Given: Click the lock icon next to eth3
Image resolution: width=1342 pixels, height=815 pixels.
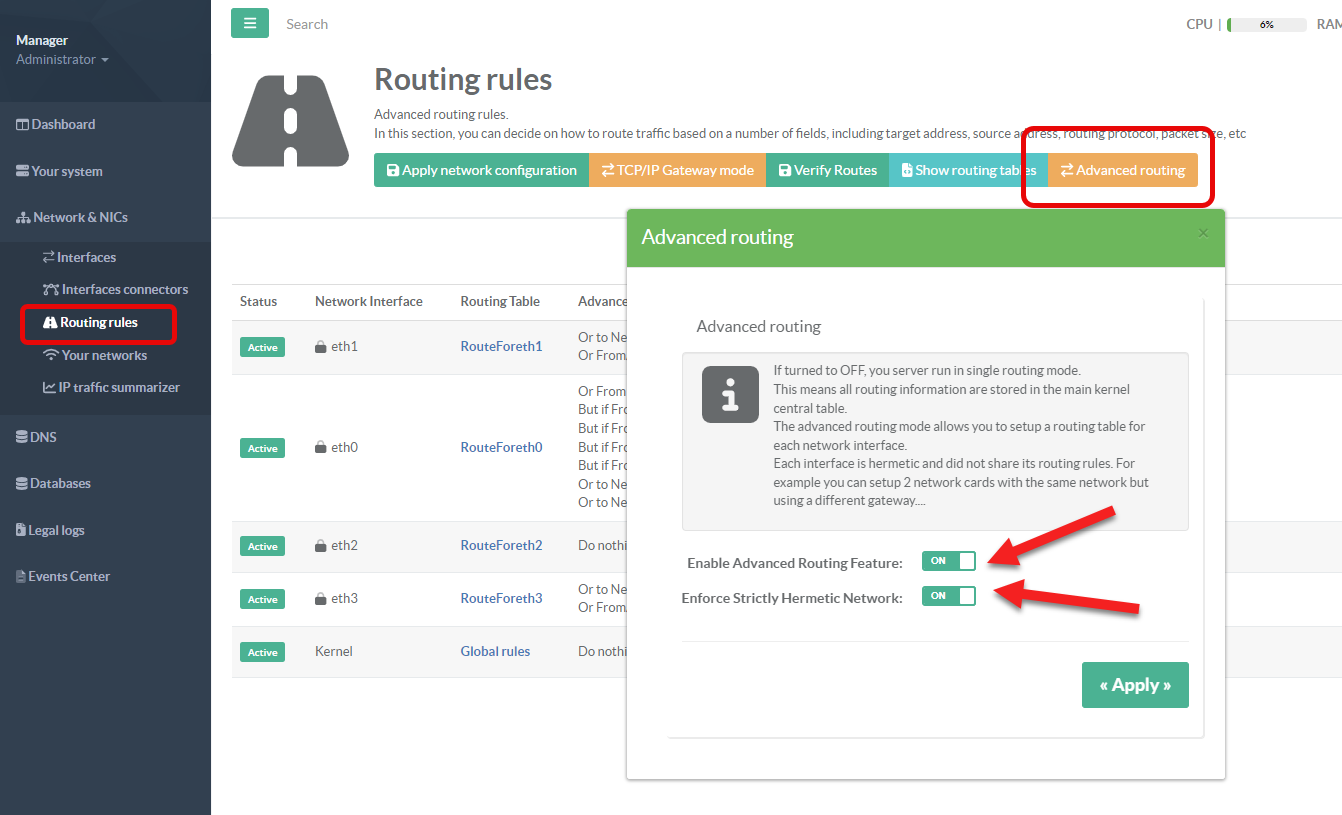Looking at the screenshot, I should (321, 599).
